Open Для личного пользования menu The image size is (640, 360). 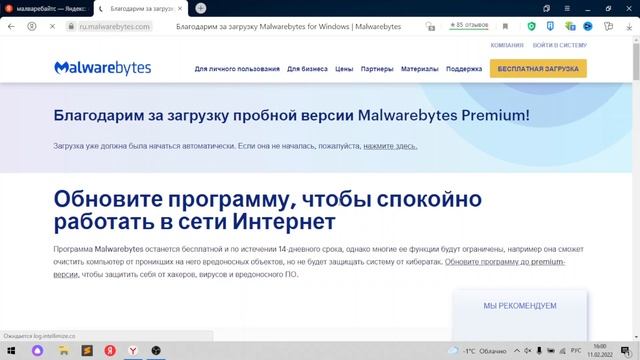237,69
